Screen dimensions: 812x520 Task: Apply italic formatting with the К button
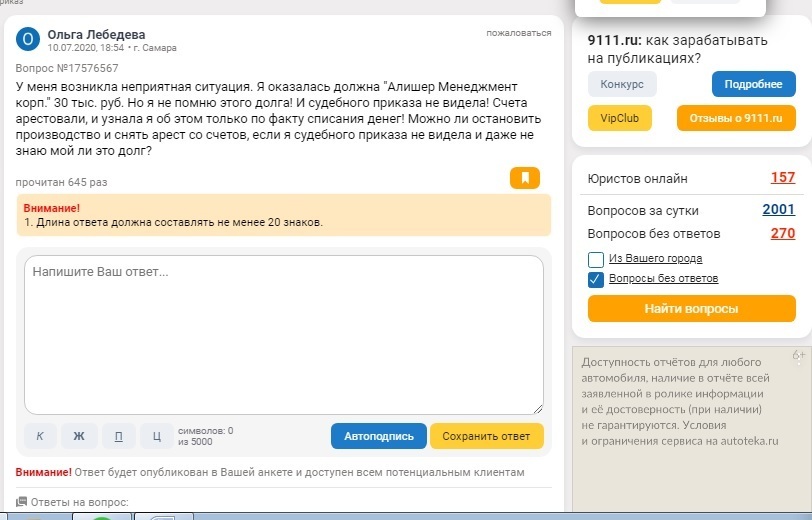pos(40,436)
